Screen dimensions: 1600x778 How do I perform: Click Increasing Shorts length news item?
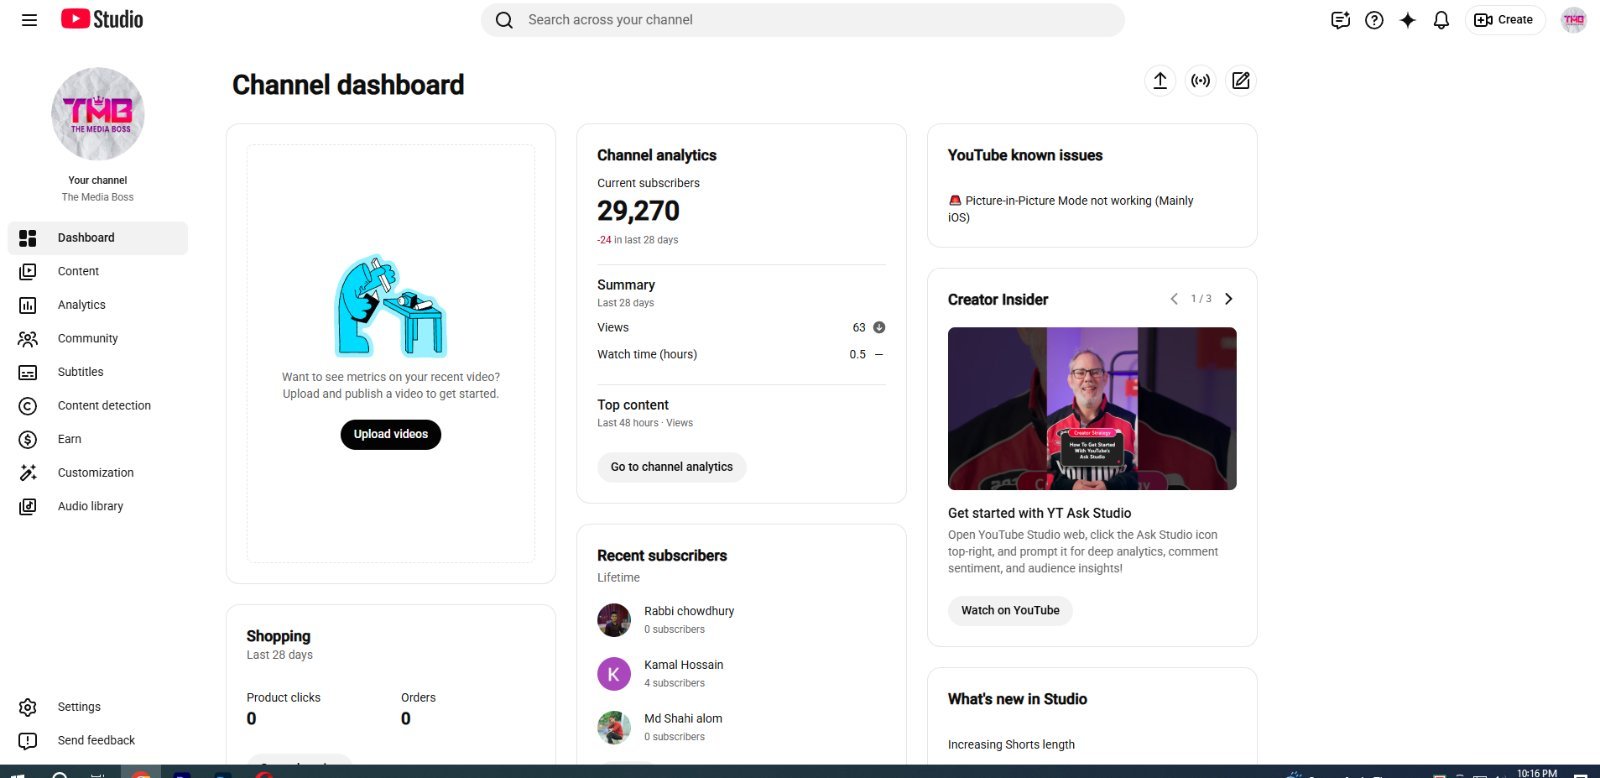1011,745
